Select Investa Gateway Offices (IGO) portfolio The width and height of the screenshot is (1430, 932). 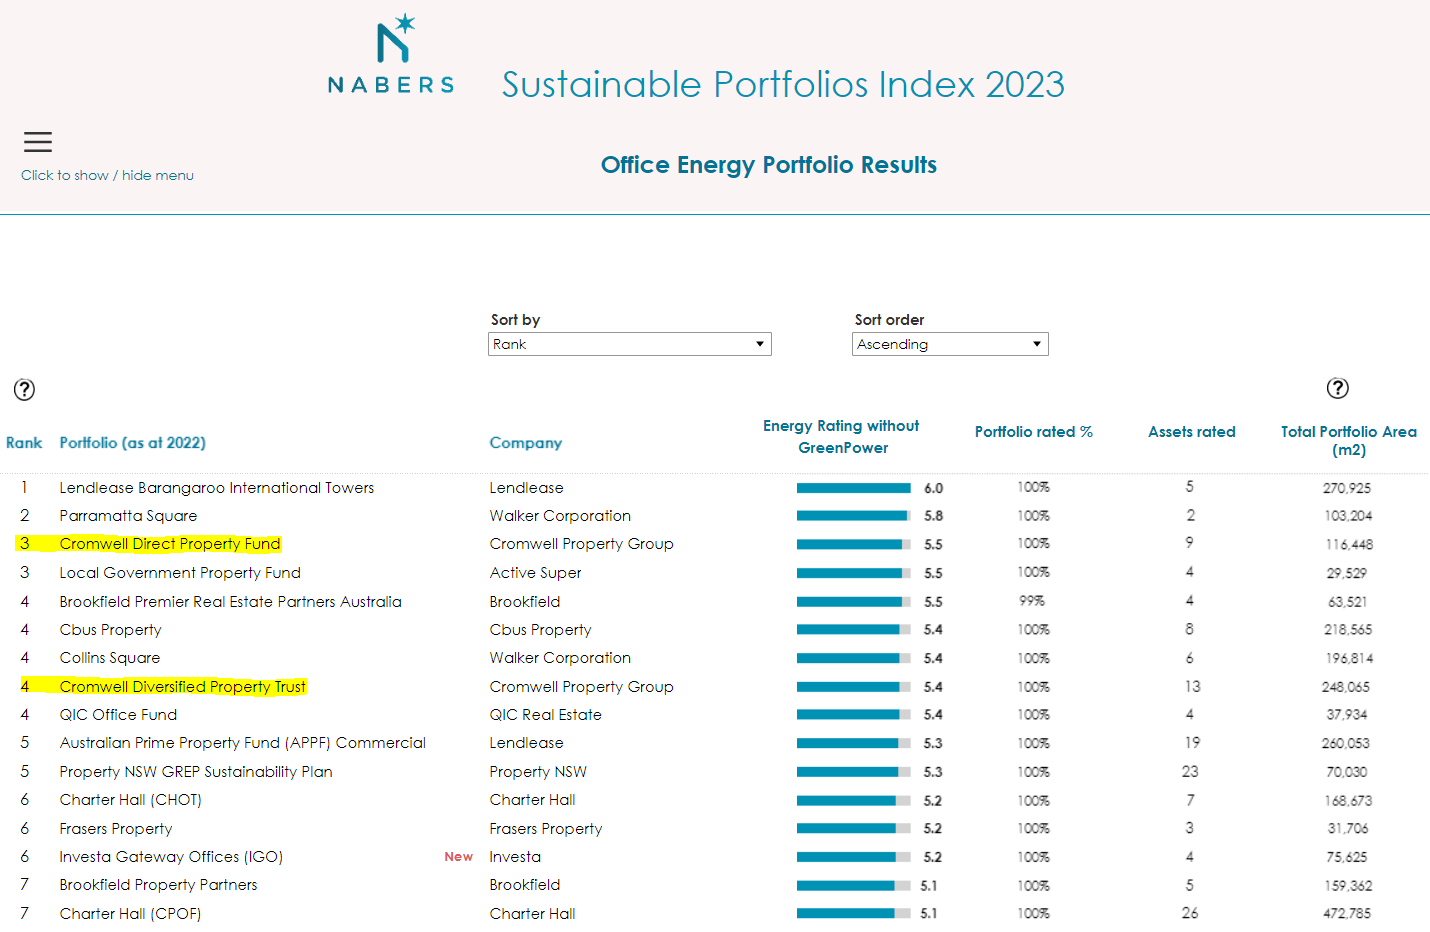coord(171,857)
